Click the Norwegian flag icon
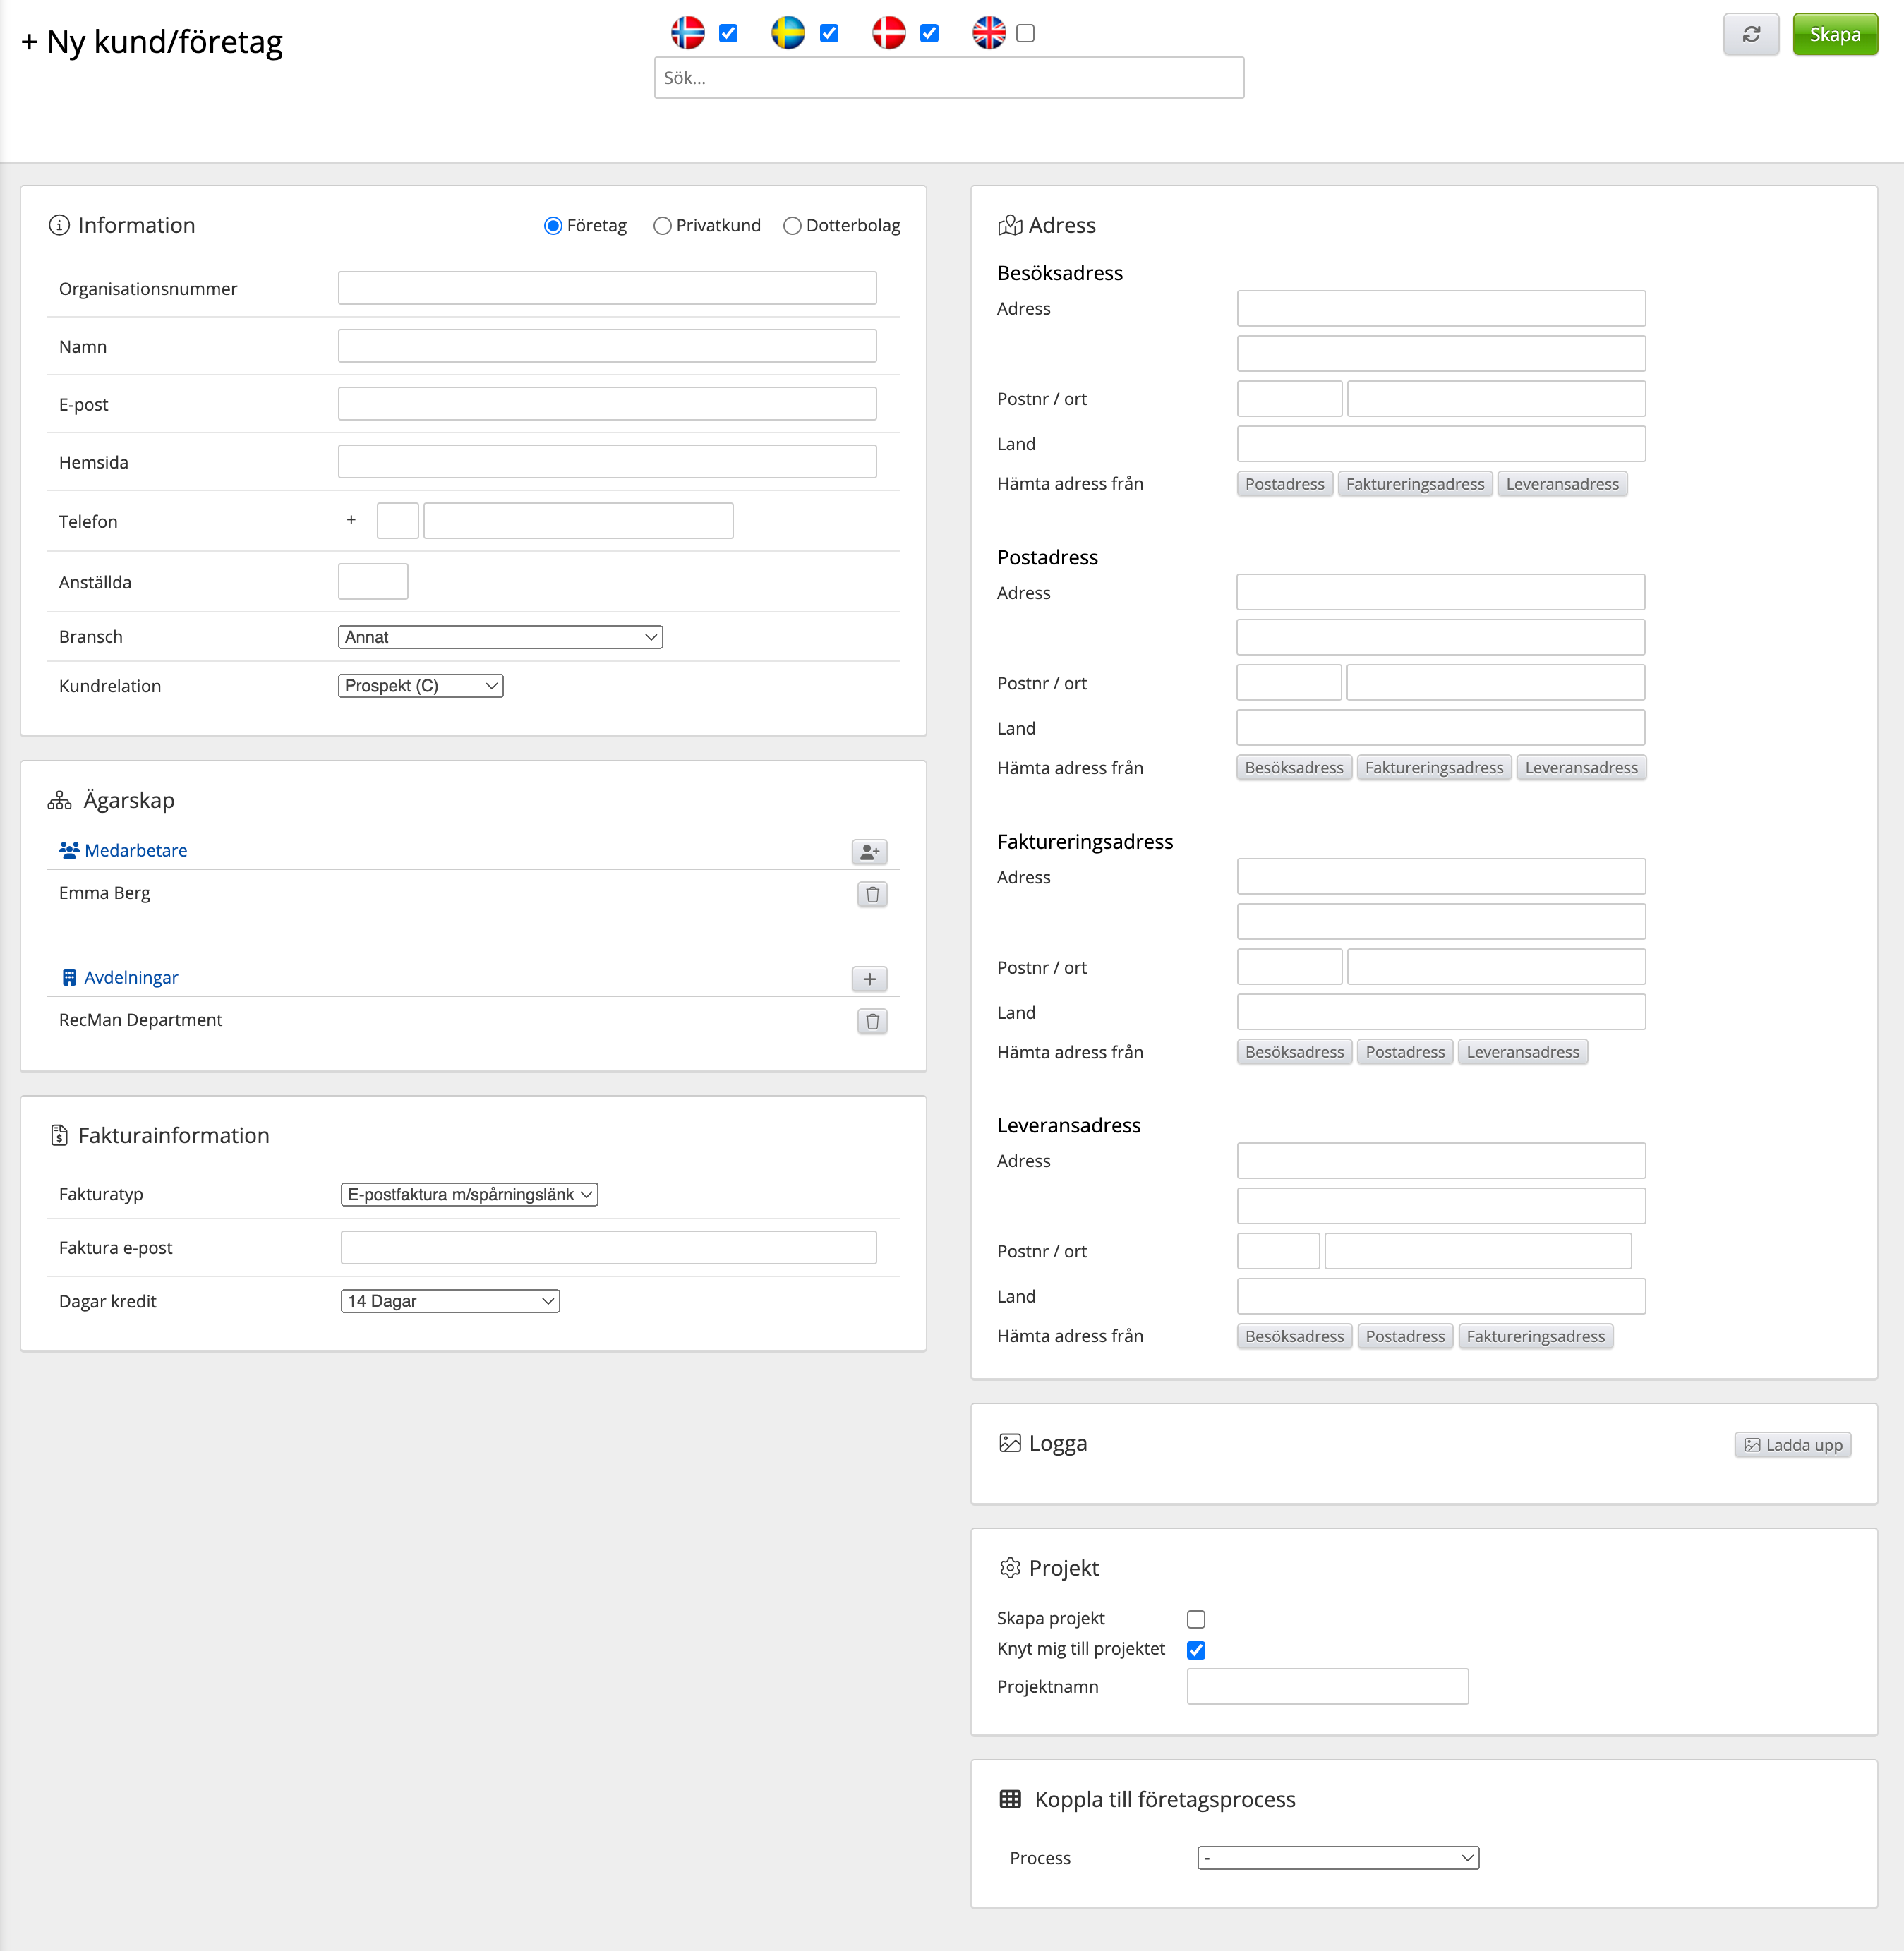The image size is (1904, 1951). click(x=687, y=33)
